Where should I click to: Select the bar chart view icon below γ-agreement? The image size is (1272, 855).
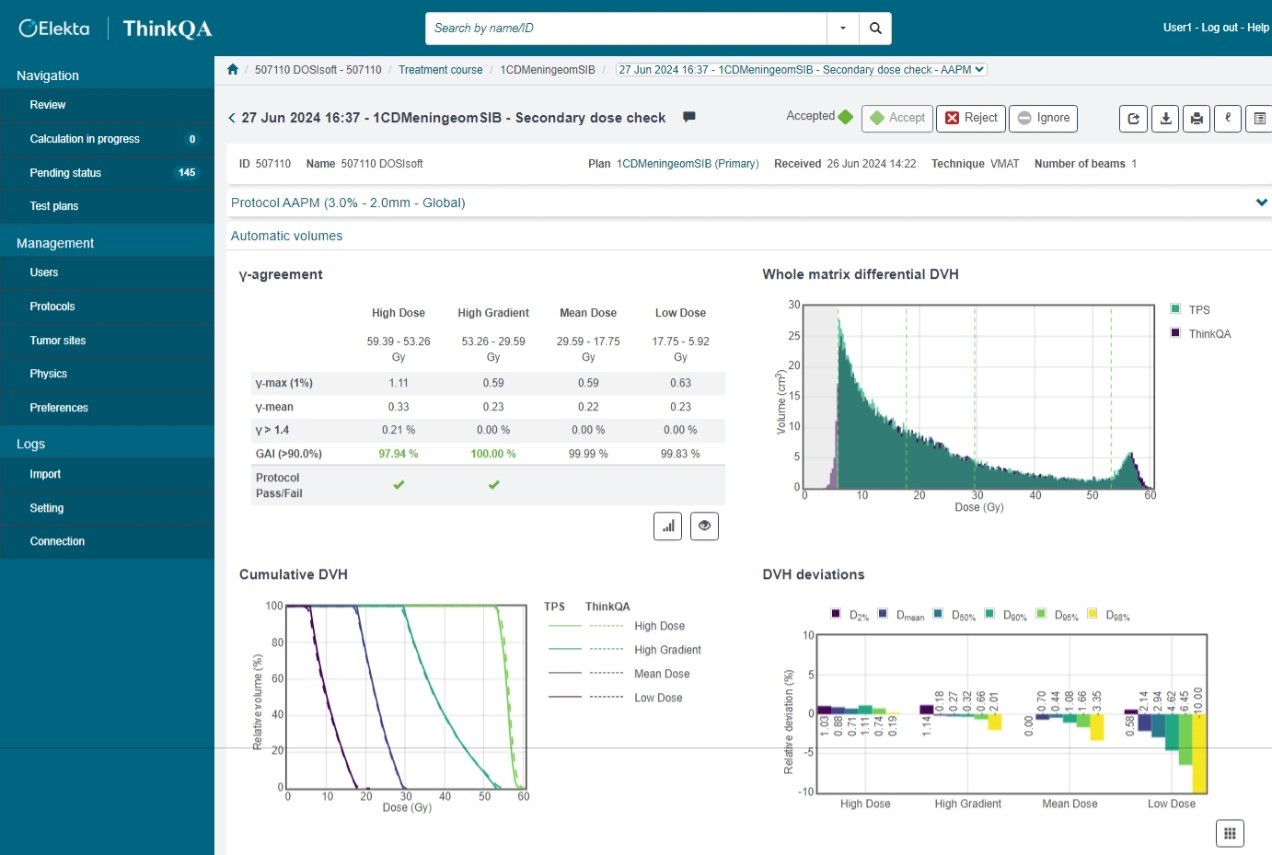(x=667, y=525)
